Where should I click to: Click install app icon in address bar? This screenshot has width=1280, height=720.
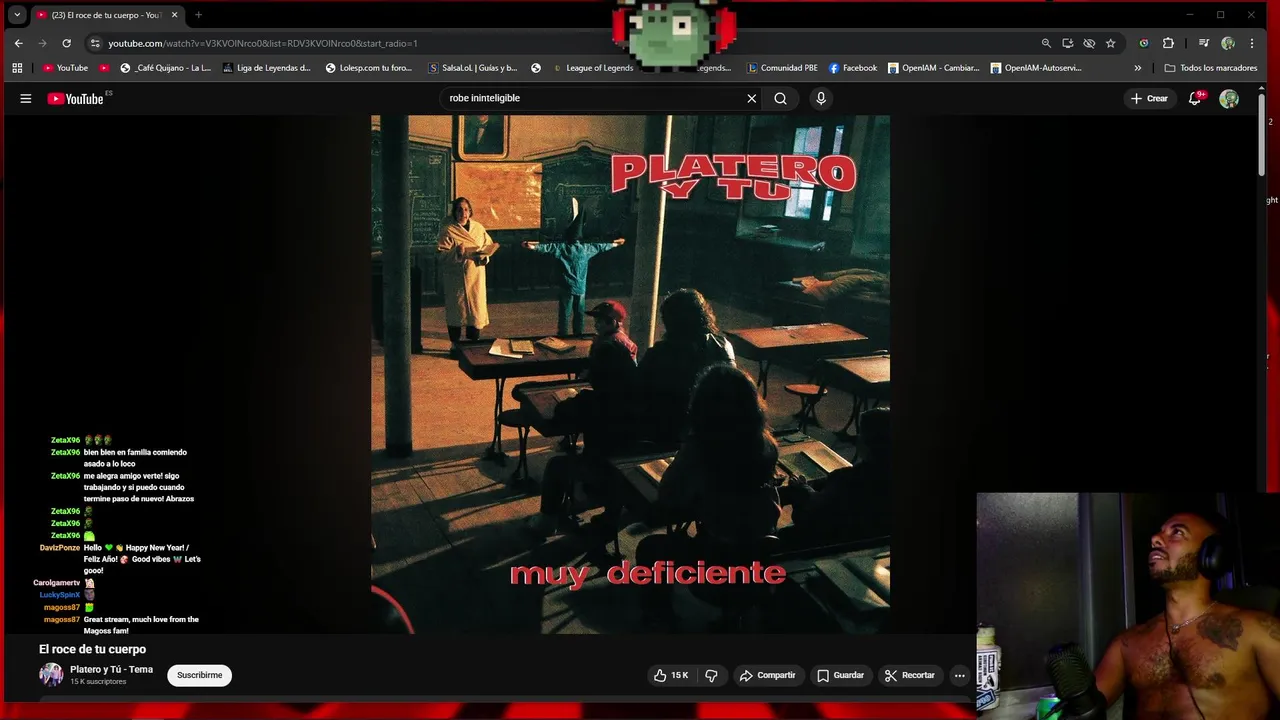(x=1068, y=43)
